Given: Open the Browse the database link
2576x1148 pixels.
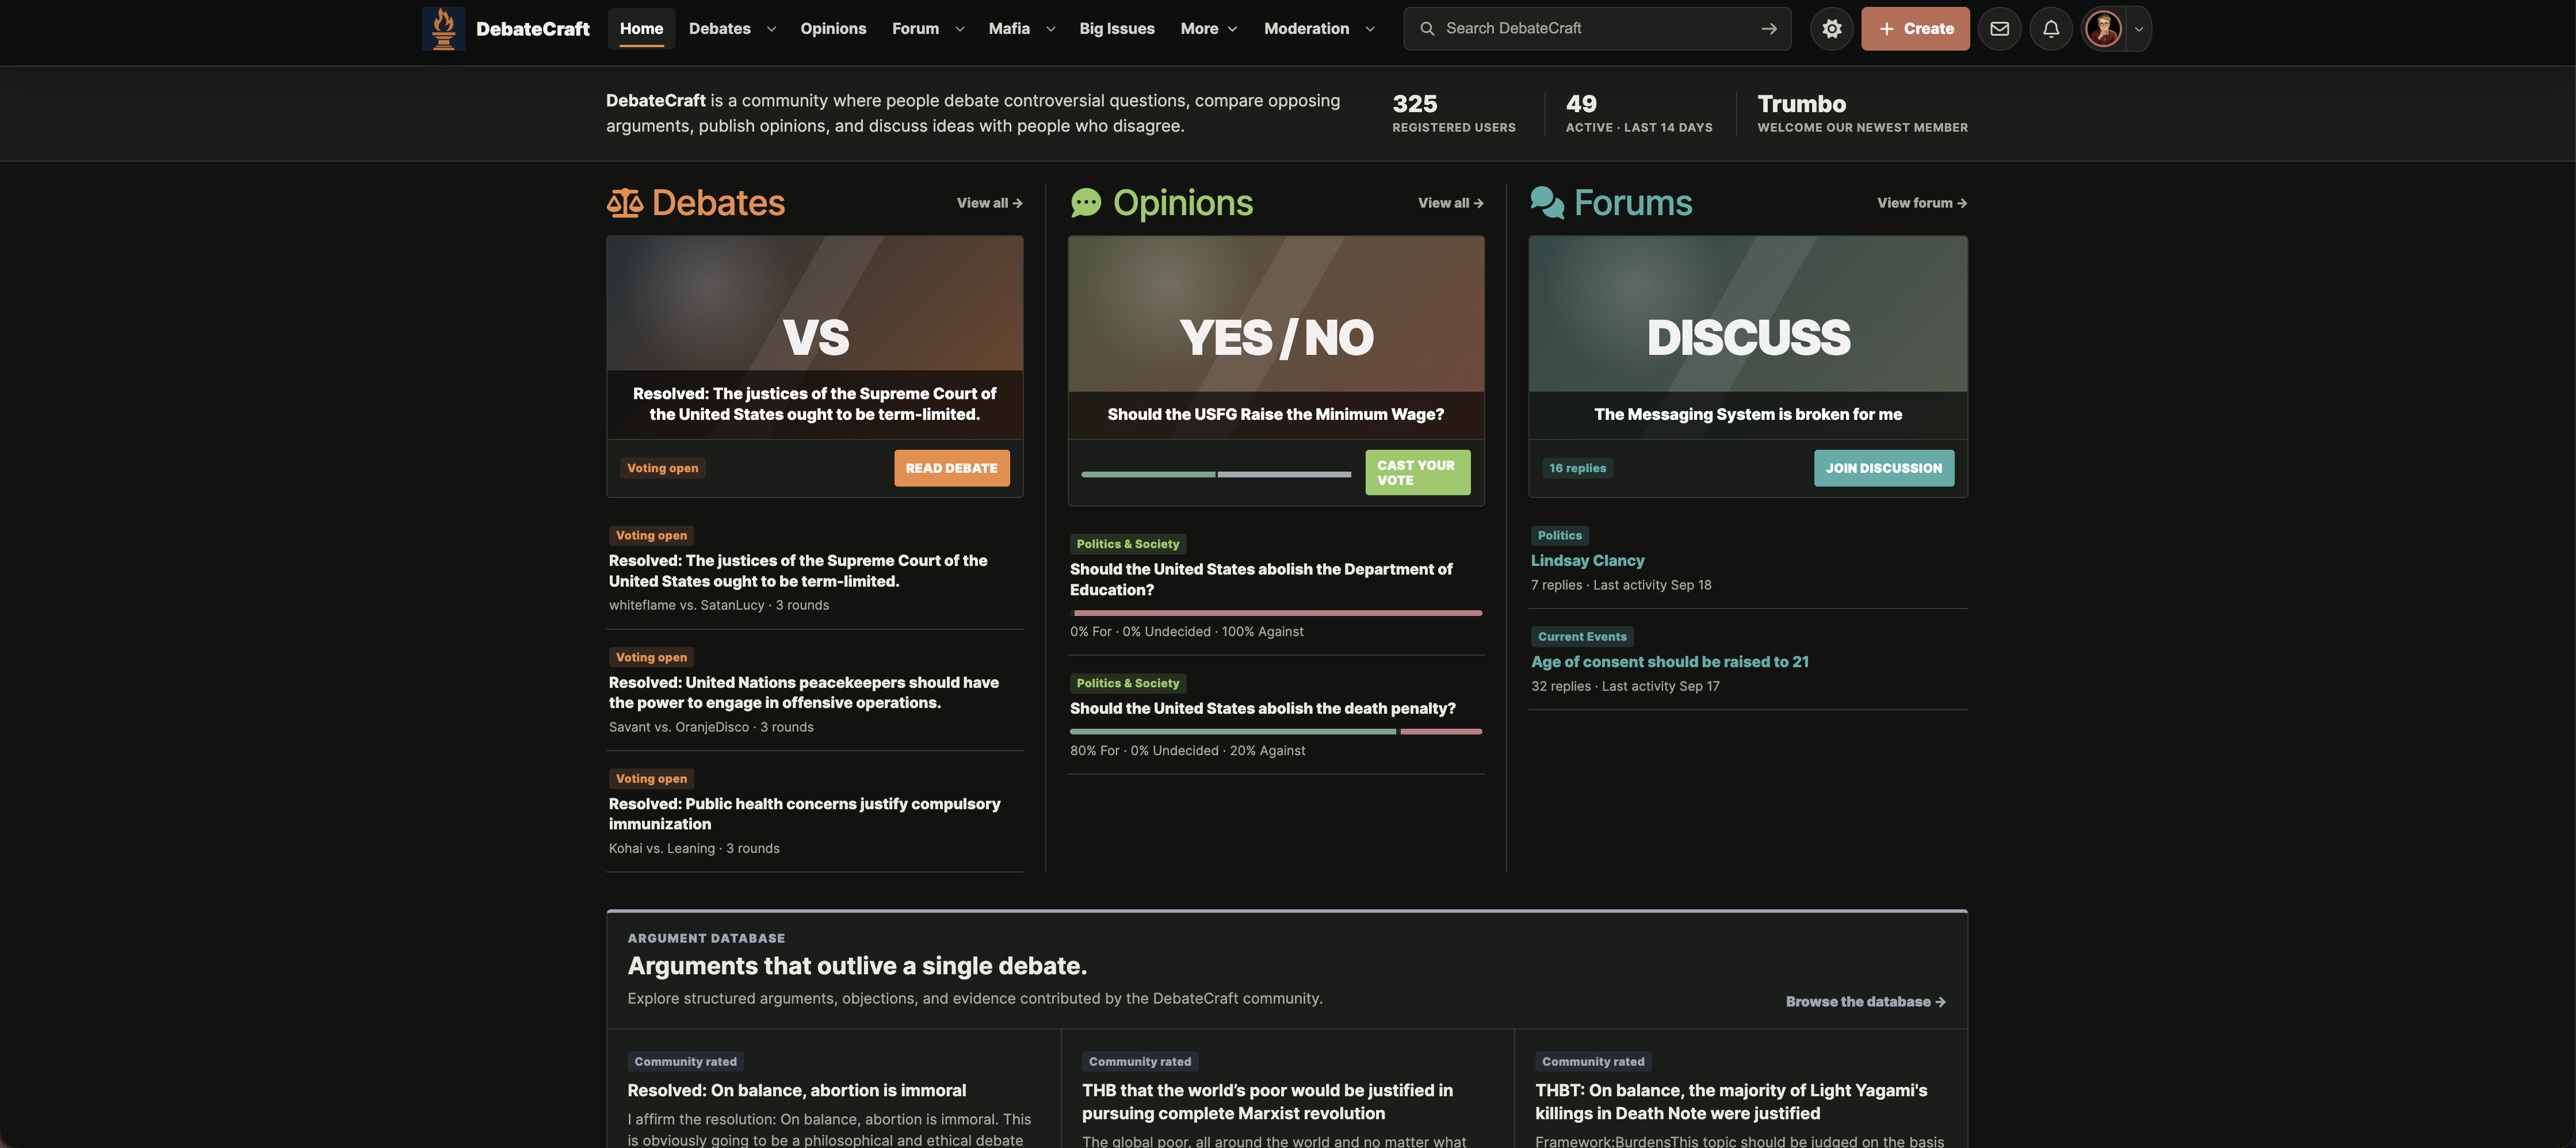Looking at the screenshot, I should tap(1865, 1001).
